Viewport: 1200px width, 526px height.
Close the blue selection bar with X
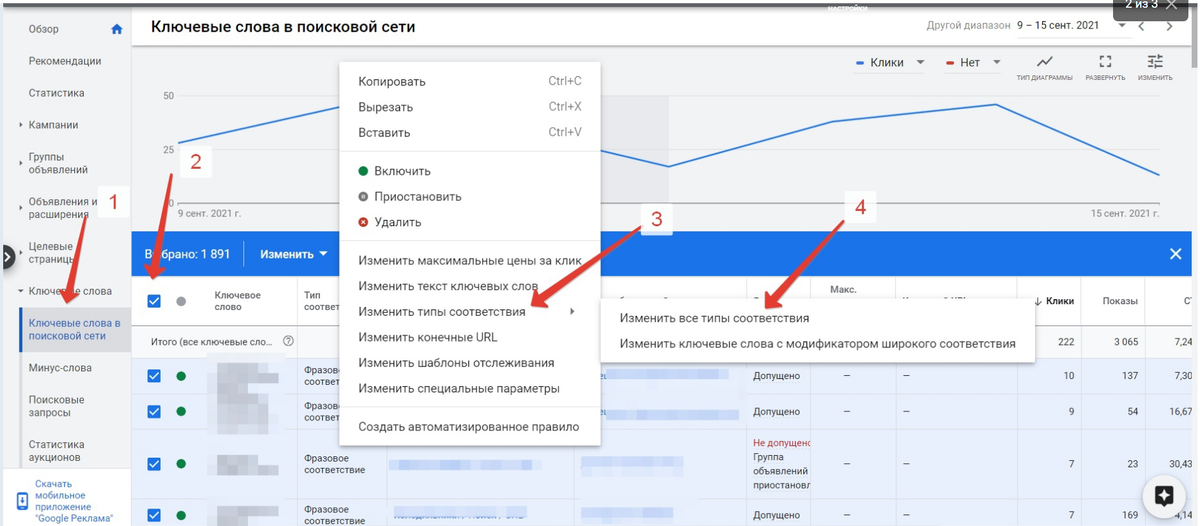pos(1176,254)
